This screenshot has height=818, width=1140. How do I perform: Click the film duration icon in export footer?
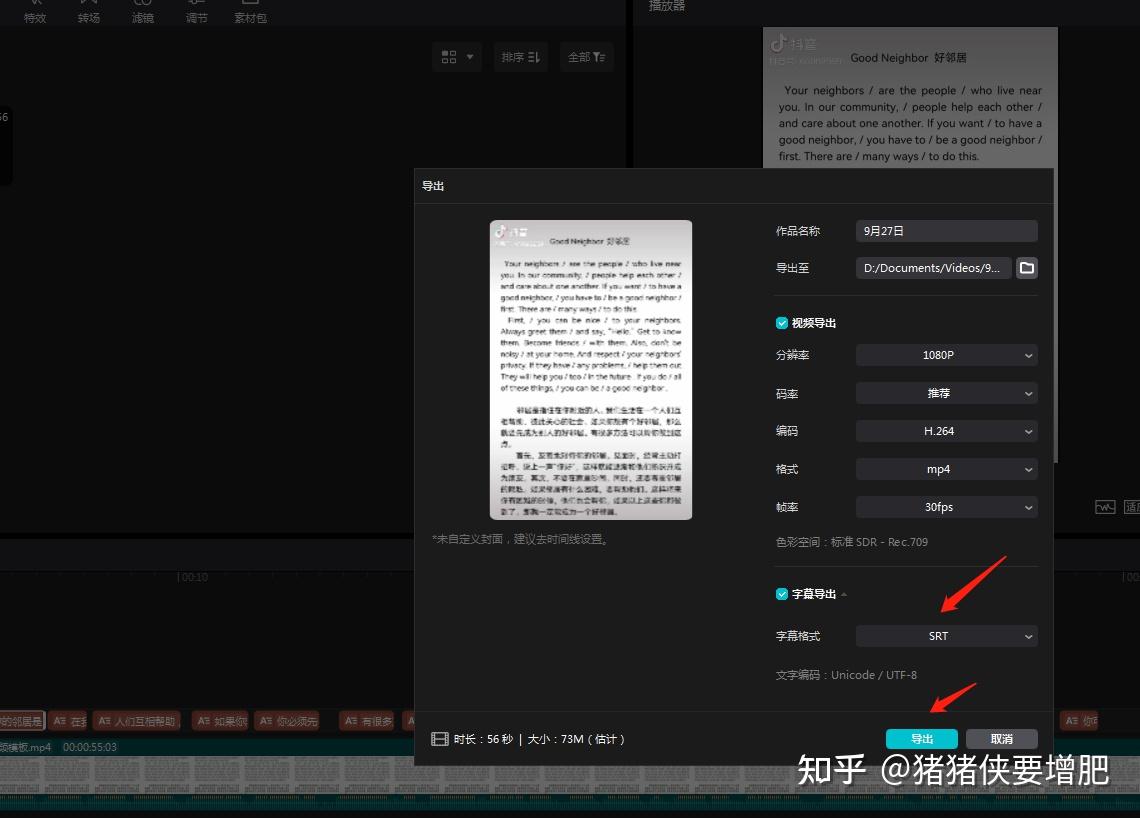440,739
